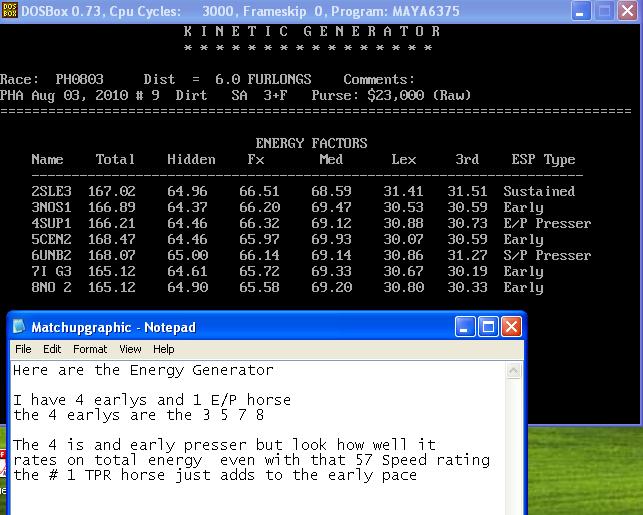The image size is (643, 515).
Task: Click horse name 6UNB2 in table
Action: click(51, 255)
